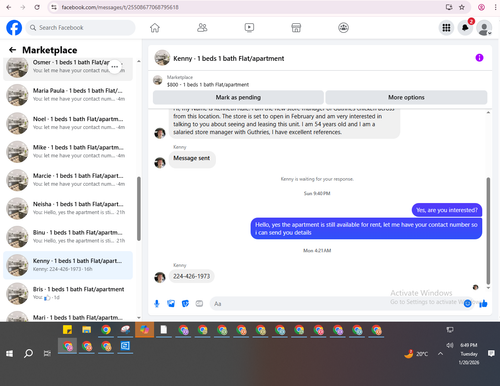Click the address bar URL
Viewport: 500px width, 386px height.
[120, 7]
